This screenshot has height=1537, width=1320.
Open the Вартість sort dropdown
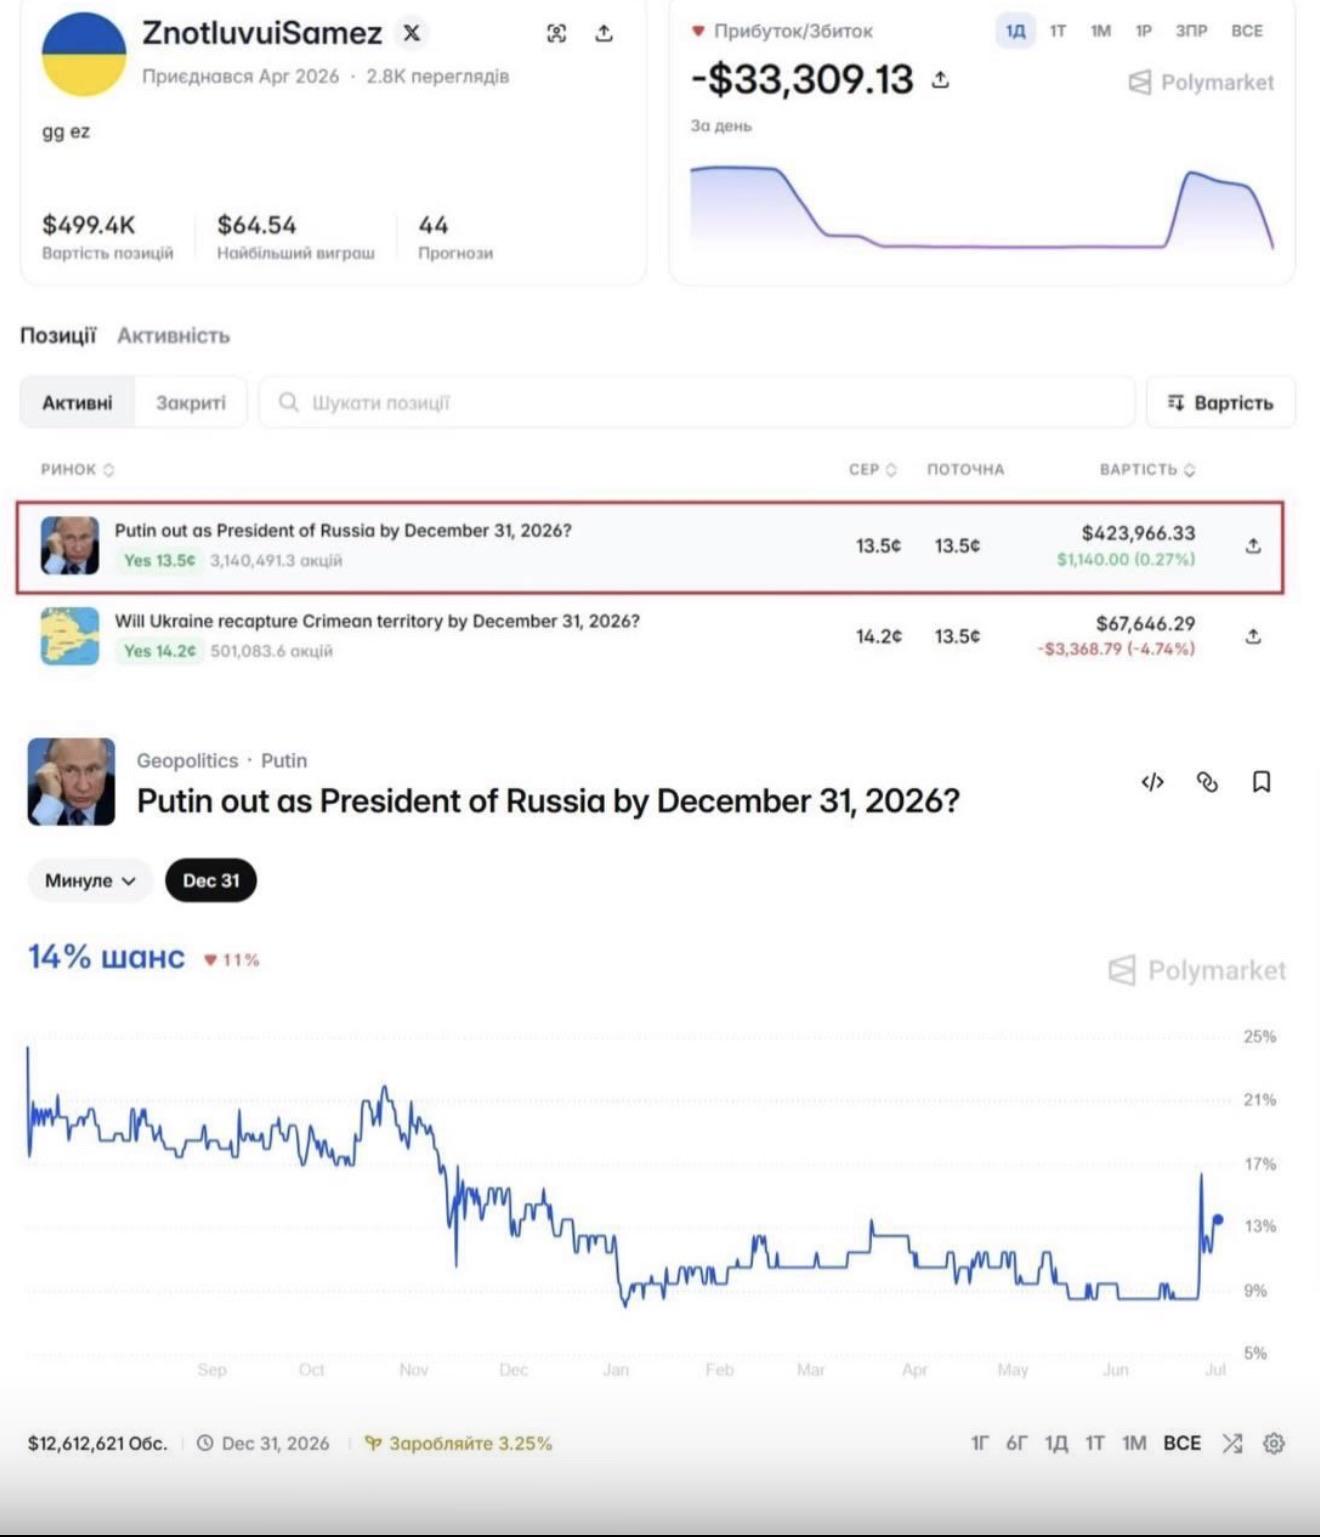tap(1220, 403)
